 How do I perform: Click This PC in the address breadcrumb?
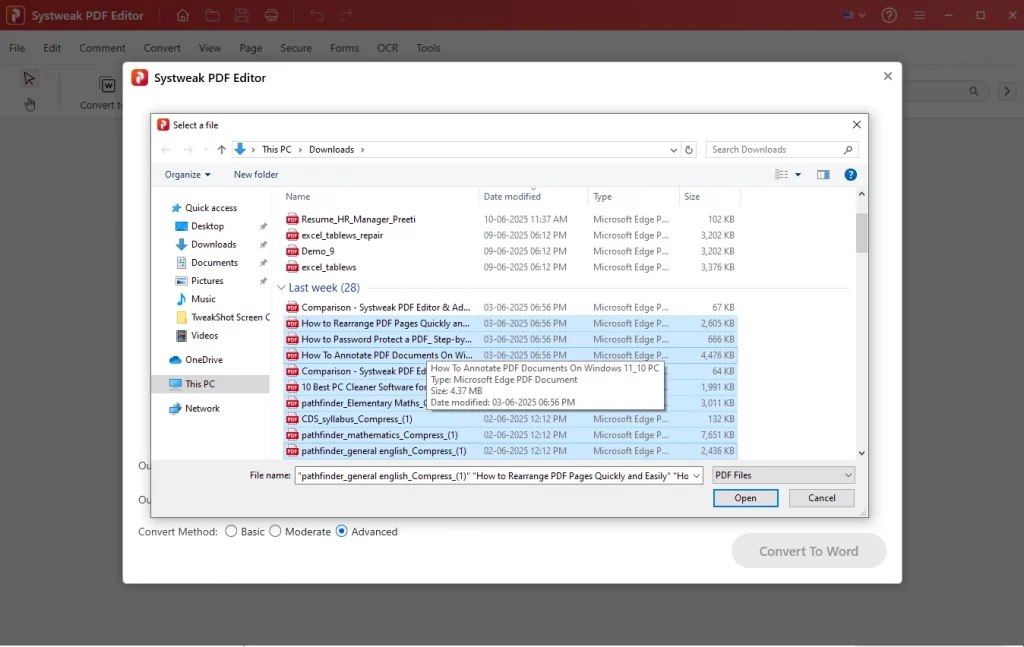point(277,150)
